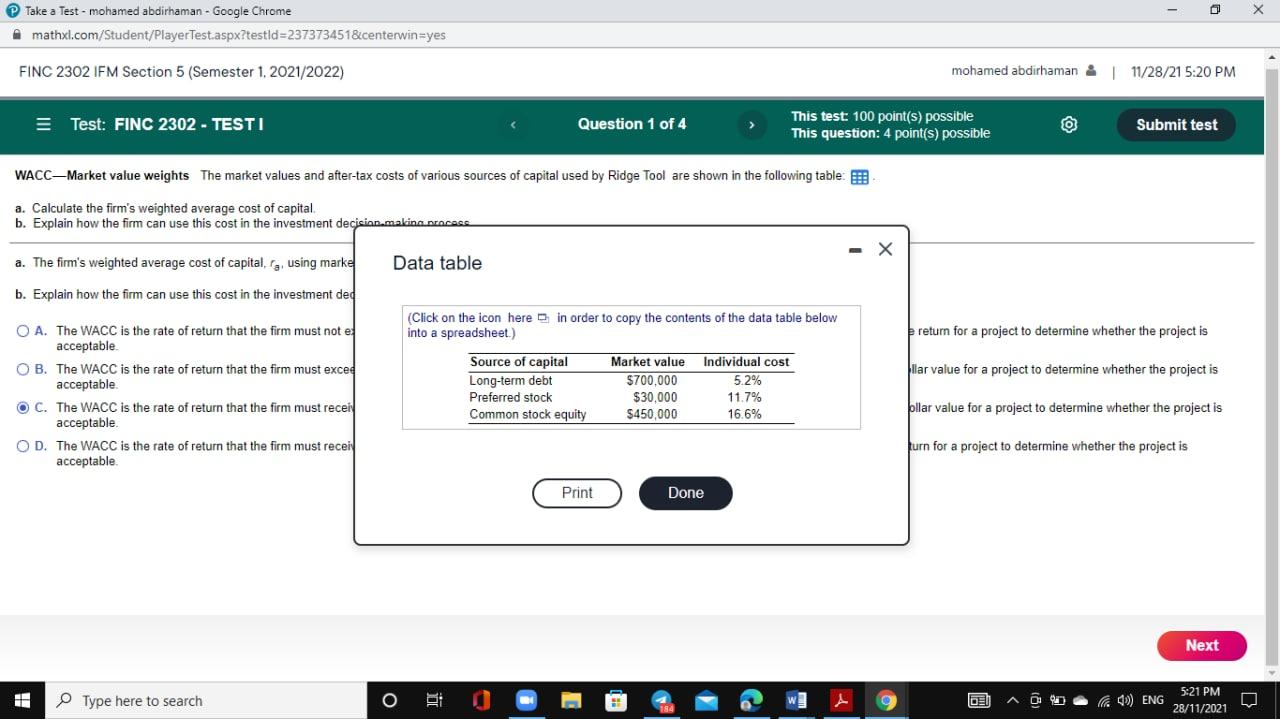
Task: Open the notification center icon
Action: (x=1248, y=700)
